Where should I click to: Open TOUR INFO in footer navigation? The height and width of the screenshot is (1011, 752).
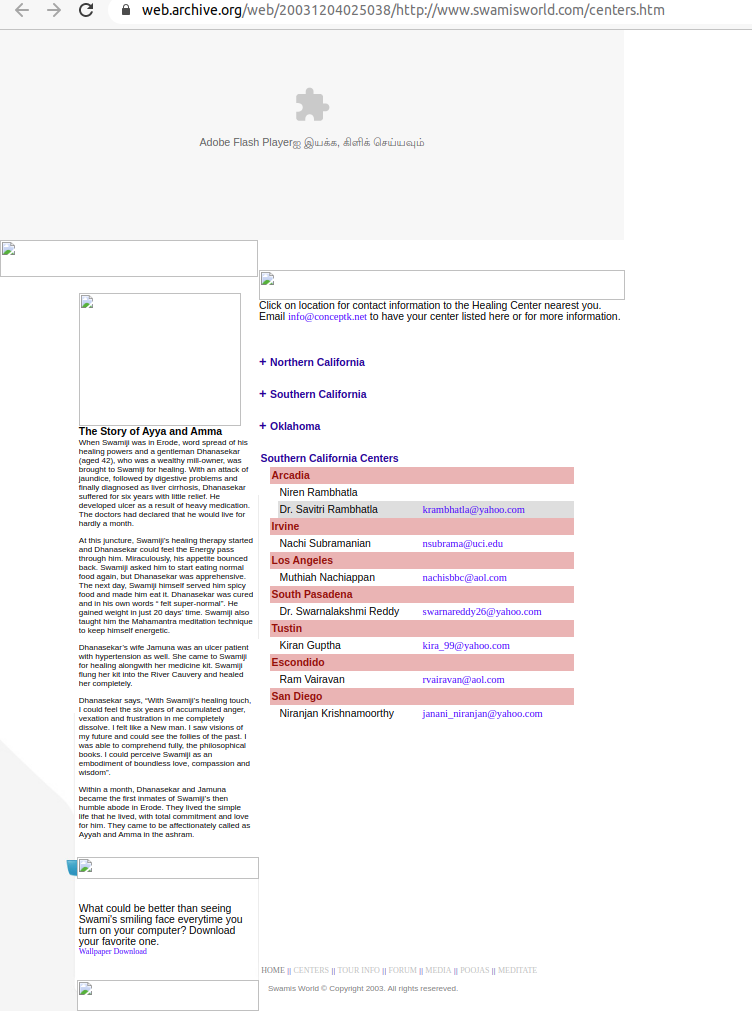(358, 970)
